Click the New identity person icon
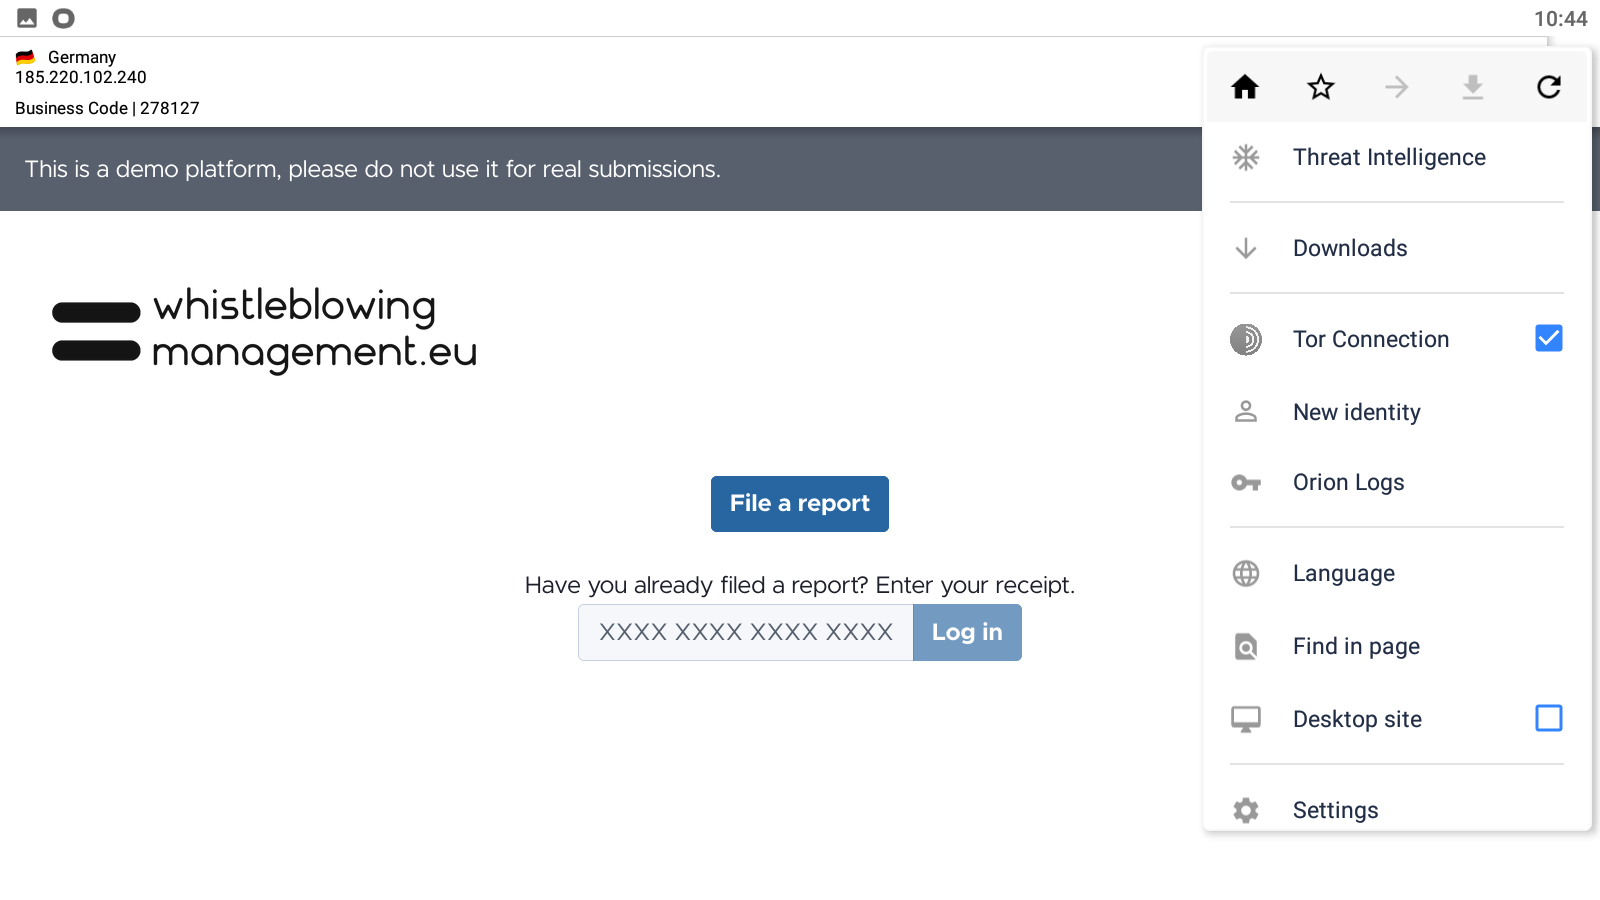 click(x=1246, y=411)
